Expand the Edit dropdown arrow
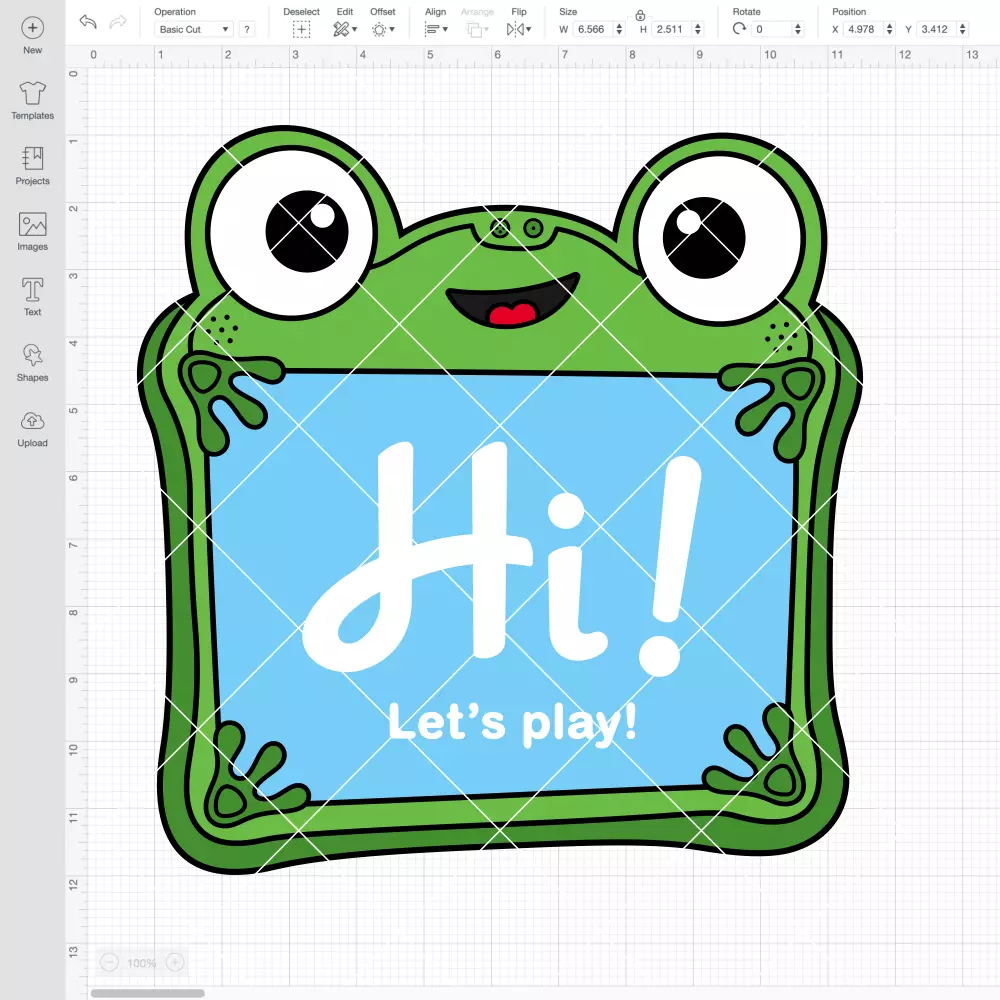Screen dimensions: 1000x1000 355,29
